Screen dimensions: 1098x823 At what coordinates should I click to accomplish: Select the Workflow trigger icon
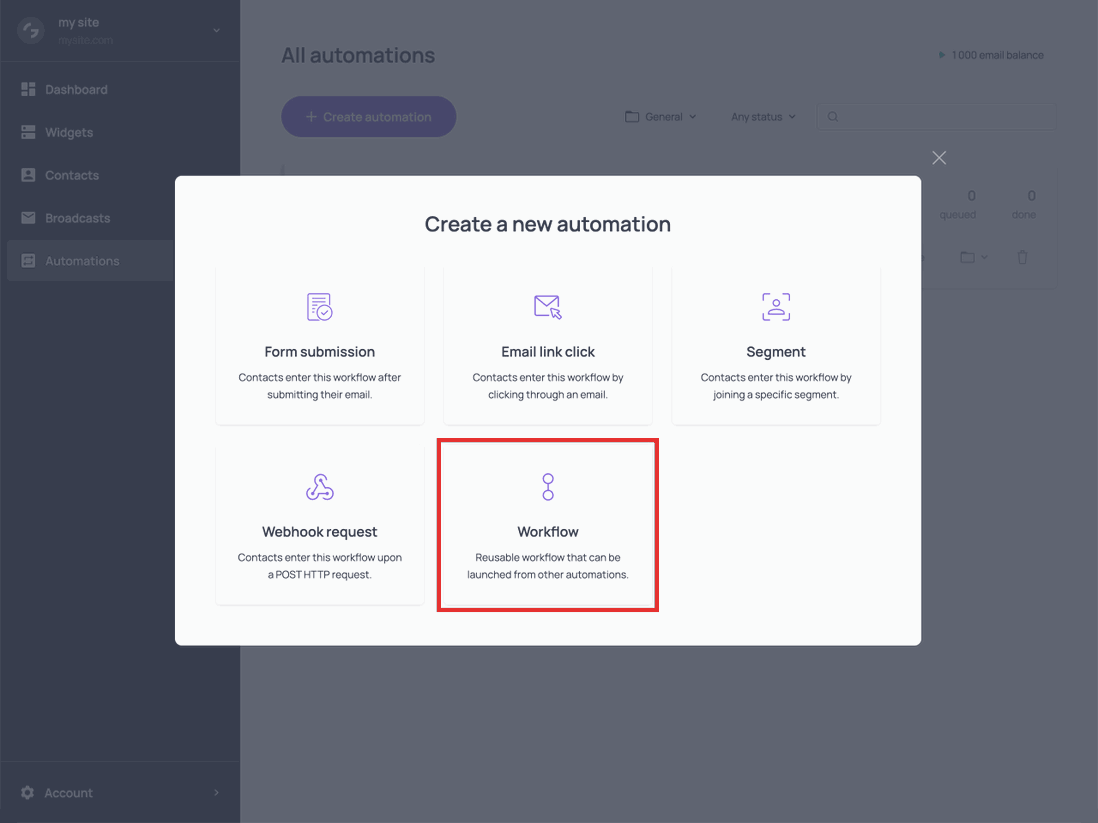point(547,487)
